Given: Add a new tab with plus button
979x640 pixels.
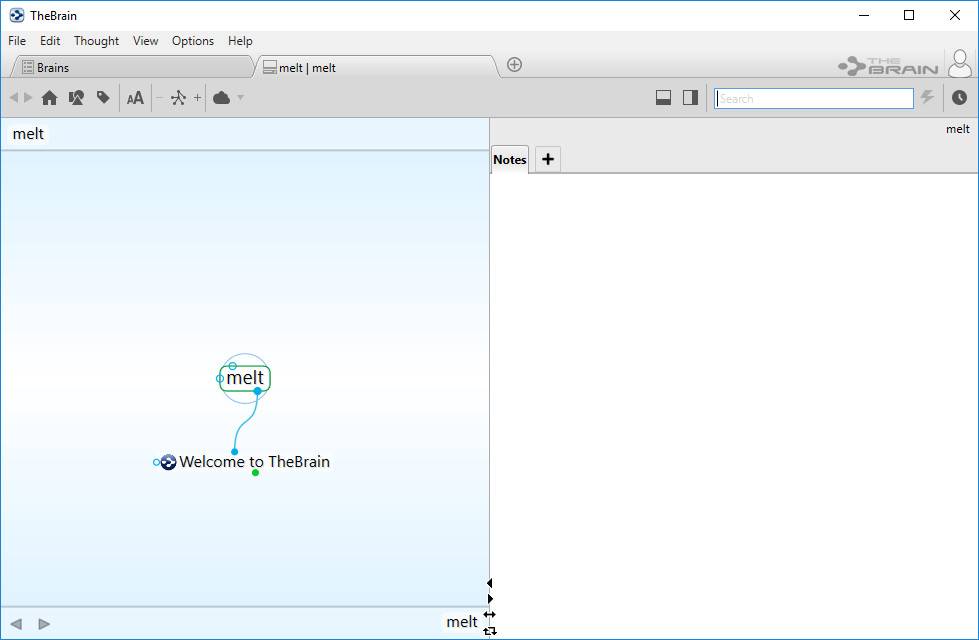Looking at the screenshot, I should point(514,64).
